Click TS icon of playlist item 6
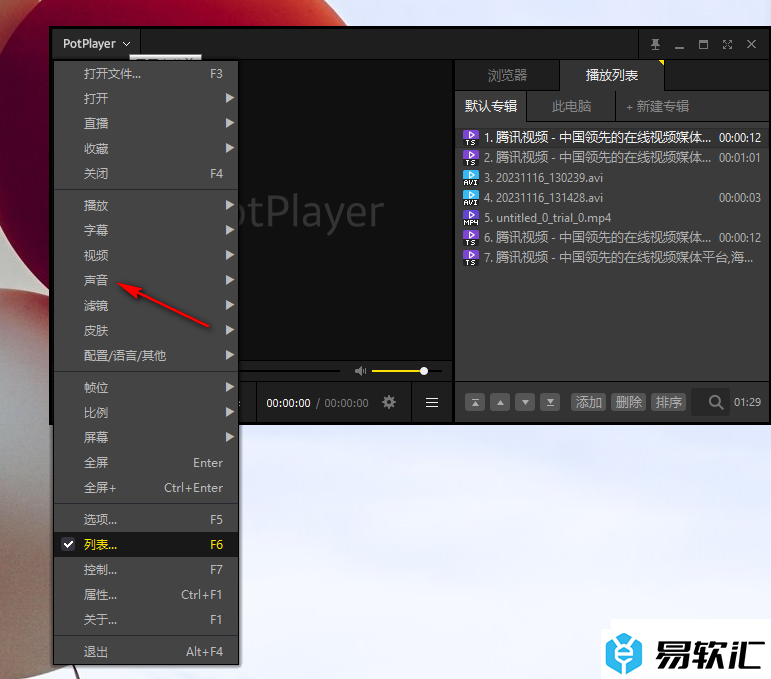The width and height of the screenshot is (771, 679). (x=471, y=238)
